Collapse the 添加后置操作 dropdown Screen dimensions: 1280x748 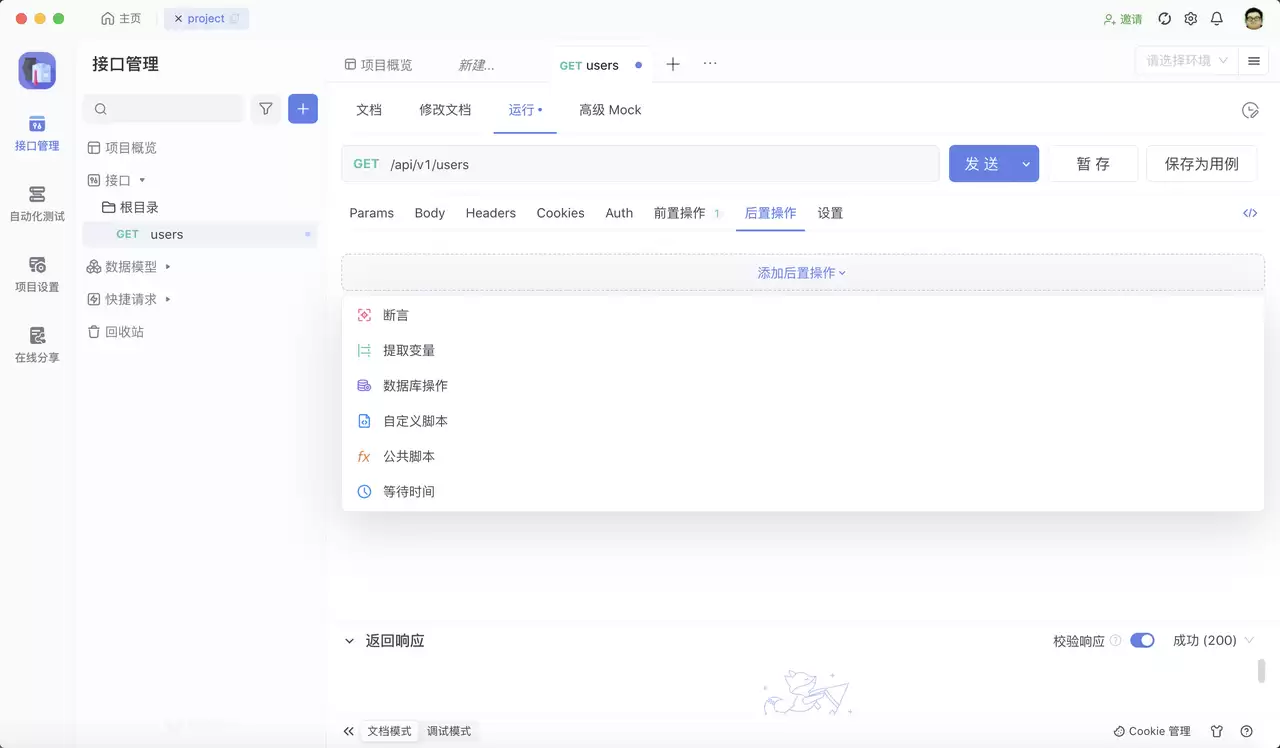pyautogui.click(x=802, y=273)
